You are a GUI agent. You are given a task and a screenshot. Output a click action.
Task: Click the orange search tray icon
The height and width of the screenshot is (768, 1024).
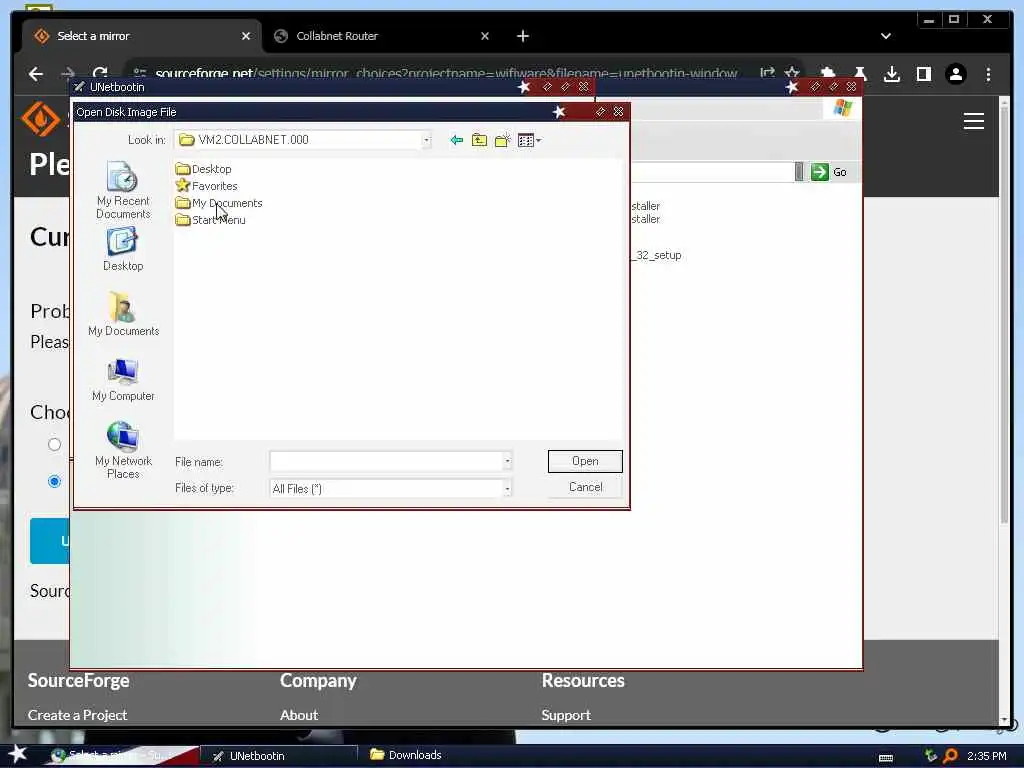(950, 756)
